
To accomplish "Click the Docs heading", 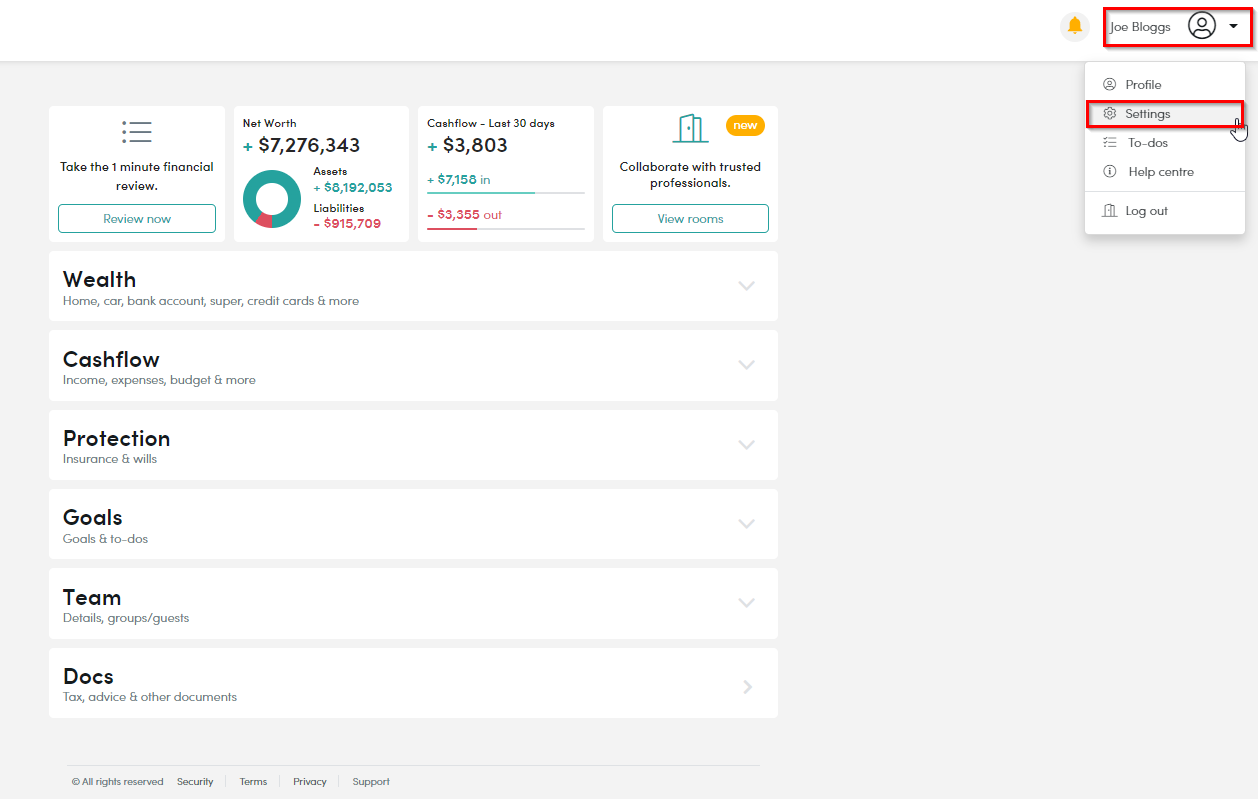I will pos(88,676).
